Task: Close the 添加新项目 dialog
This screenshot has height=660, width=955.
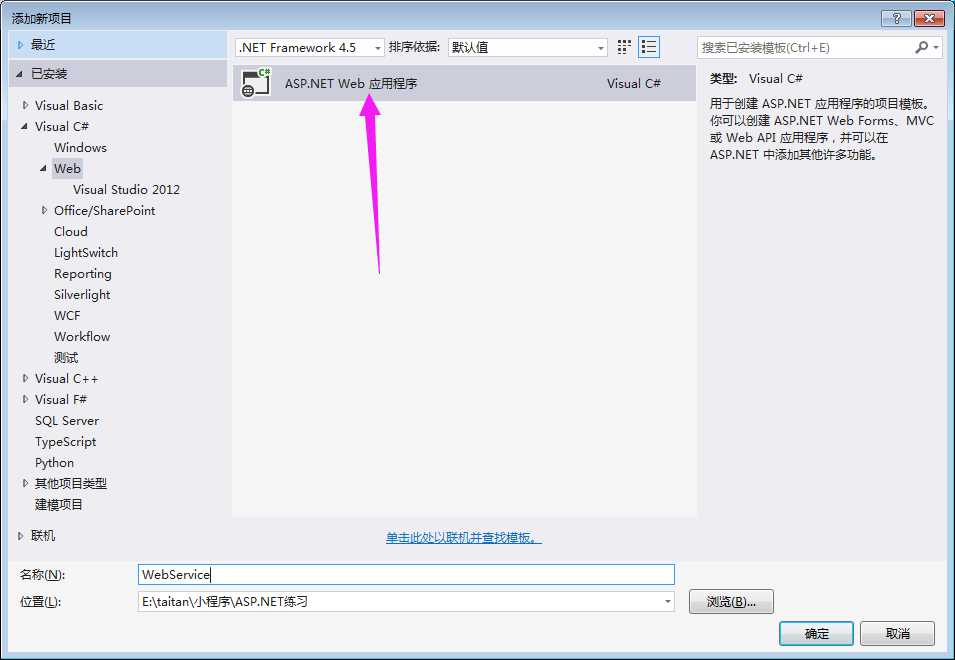Action: click(929, 18)
